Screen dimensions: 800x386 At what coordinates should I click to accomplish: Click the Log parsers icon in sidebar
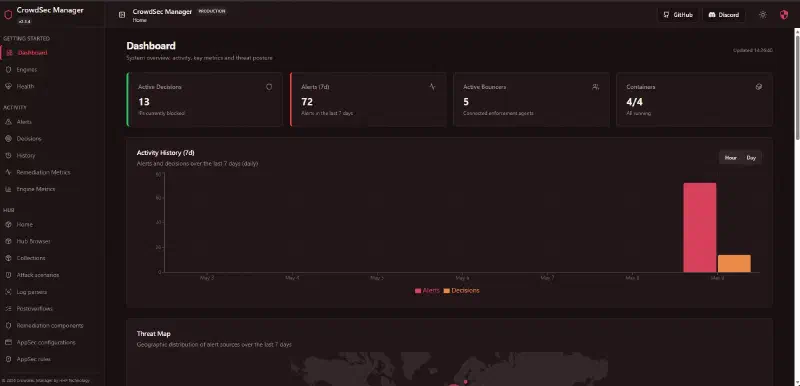(8, 292)
